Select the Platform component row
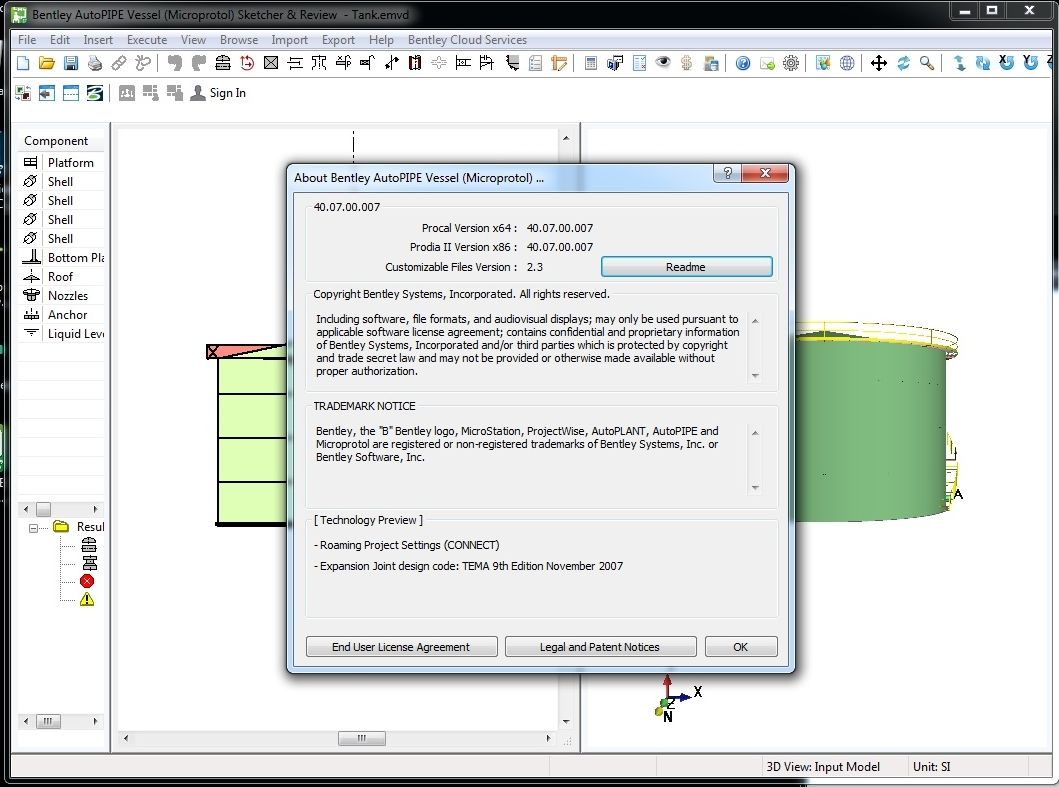 click(63, 162)
